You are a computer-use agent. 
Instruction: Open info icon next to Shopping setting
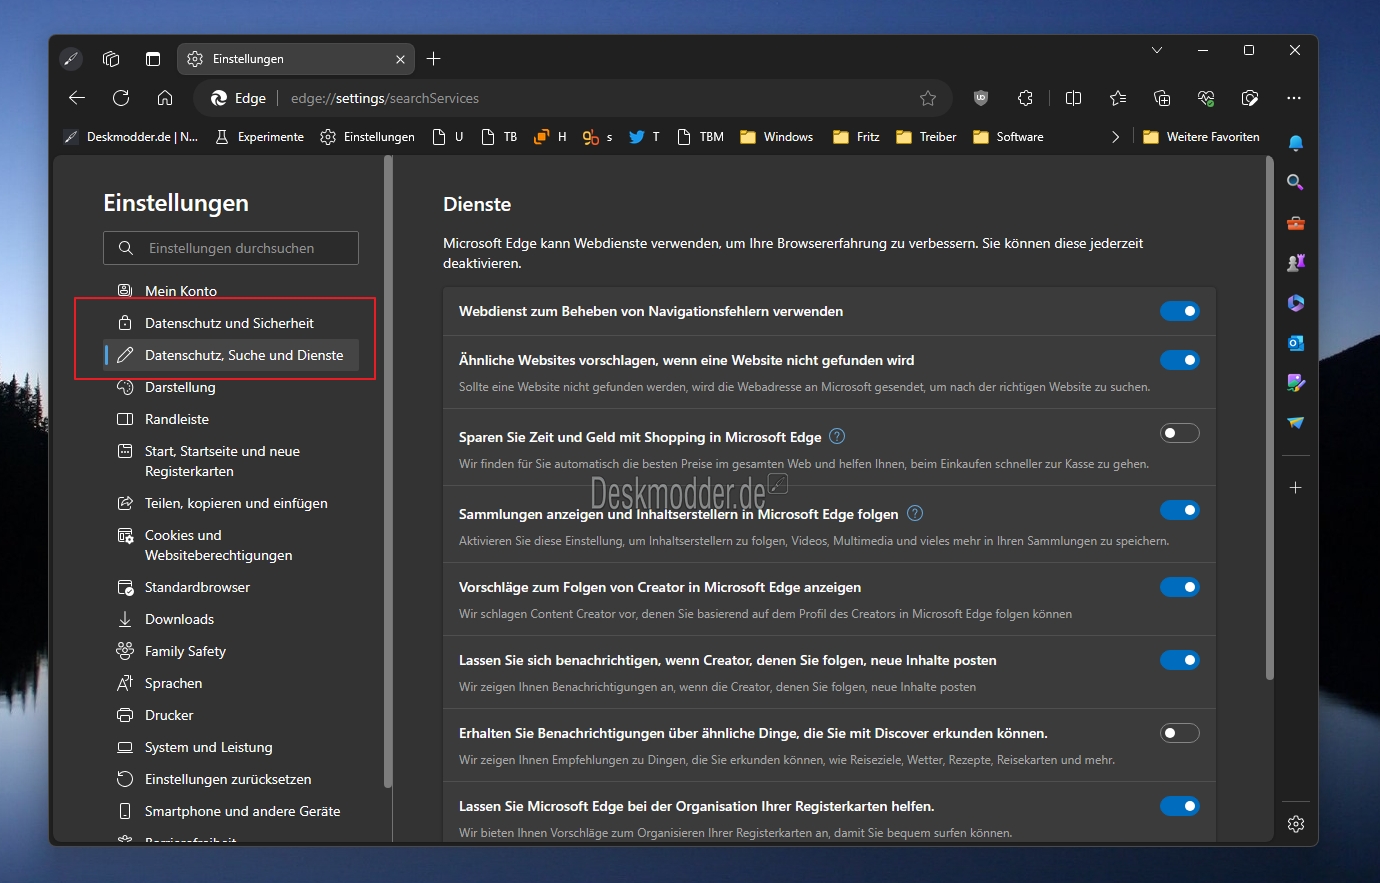(838, 436)
